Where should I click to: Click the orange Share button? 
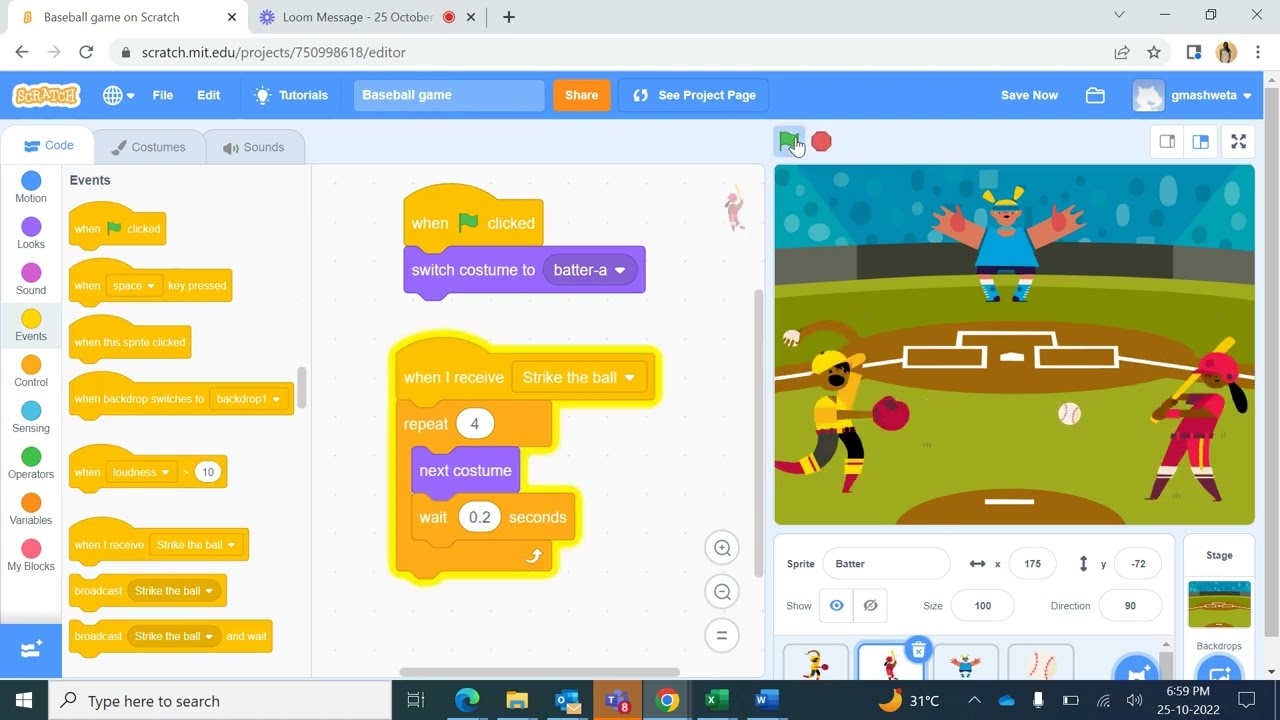581,95
